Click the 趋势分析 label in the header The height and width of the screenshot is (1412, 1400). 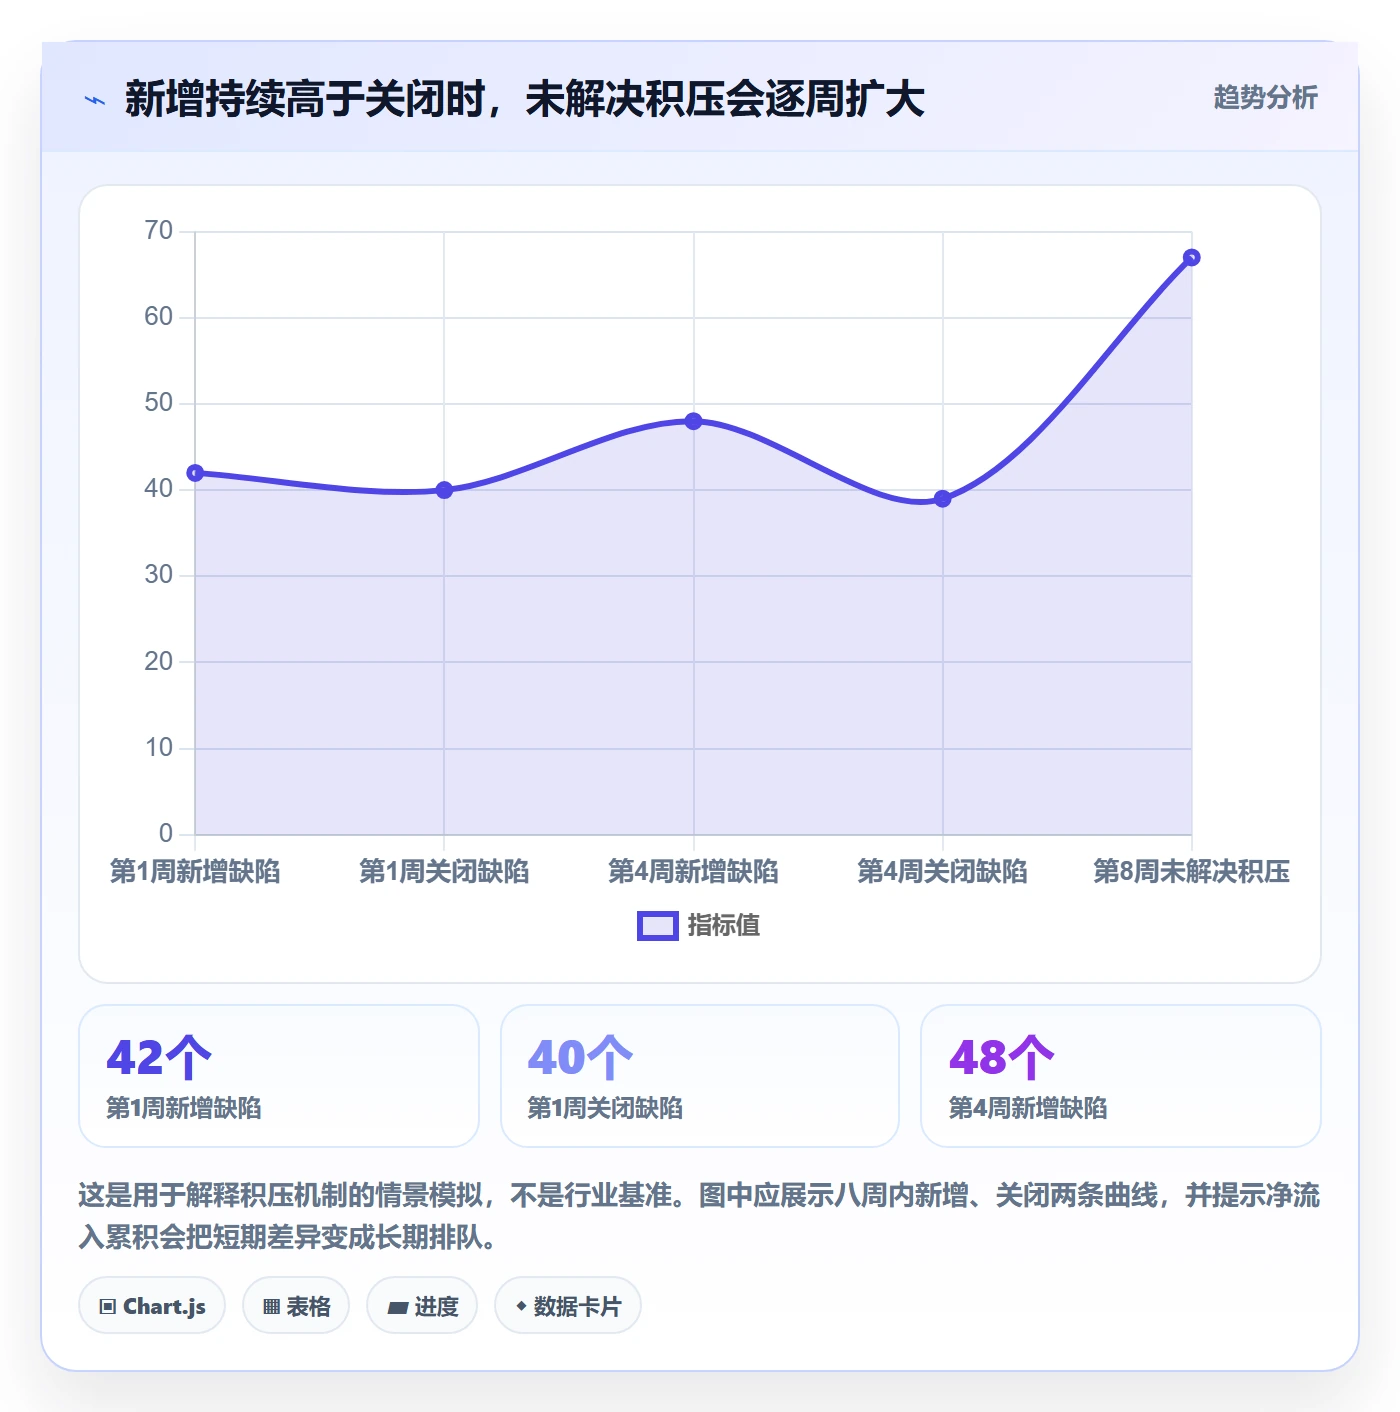tap(1265, 97)
